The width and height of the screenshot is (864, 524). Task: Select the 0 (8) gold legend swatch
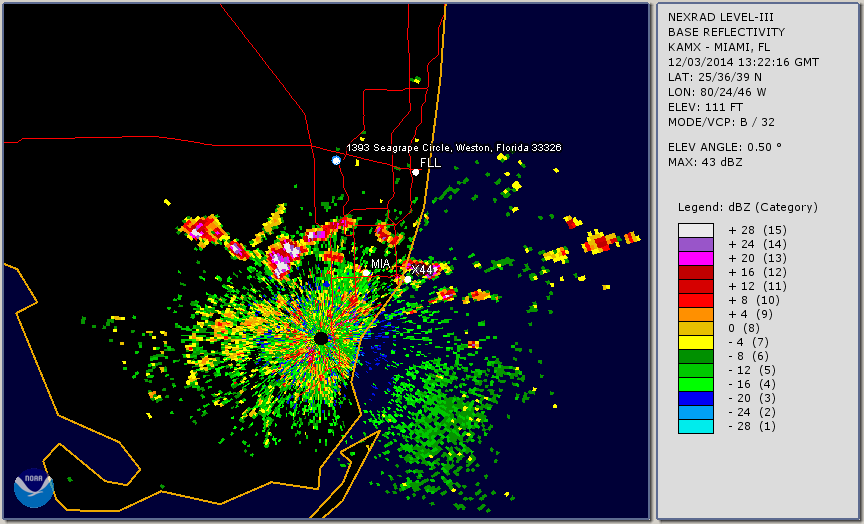pyautogui.click(x=696, y=329)
